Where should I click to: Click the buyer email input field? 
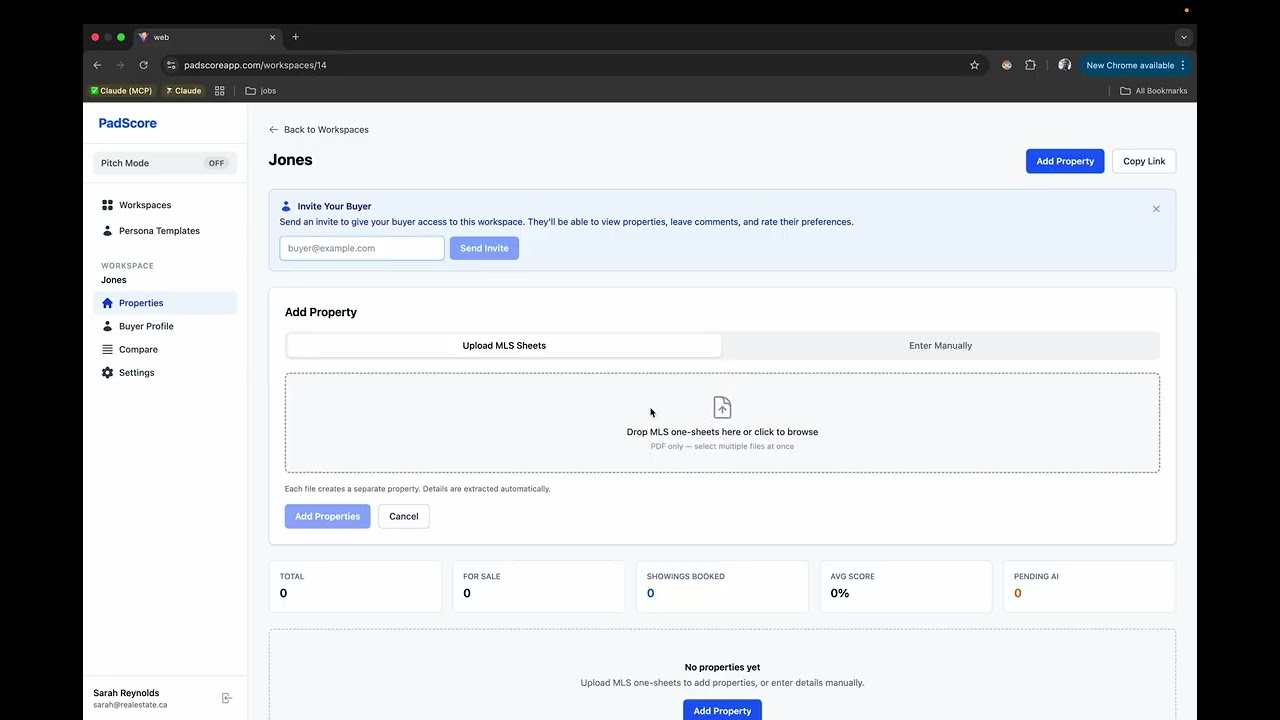point(362,248)
